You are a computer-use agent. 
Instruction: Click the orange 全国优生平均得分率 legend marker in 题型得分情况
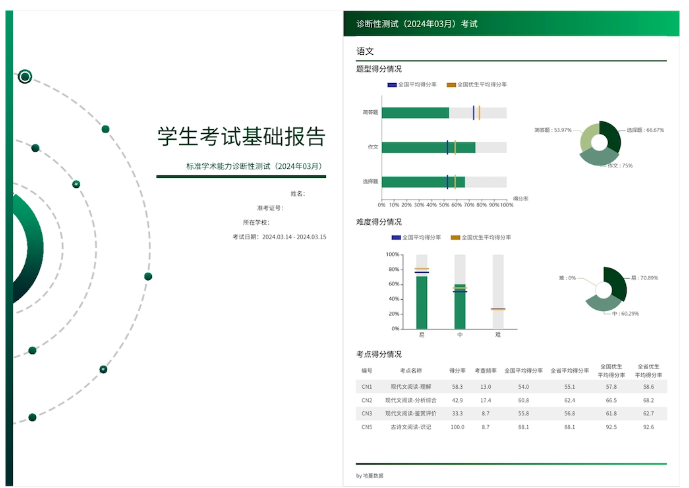pyautogui.click(x=451, y=85)
